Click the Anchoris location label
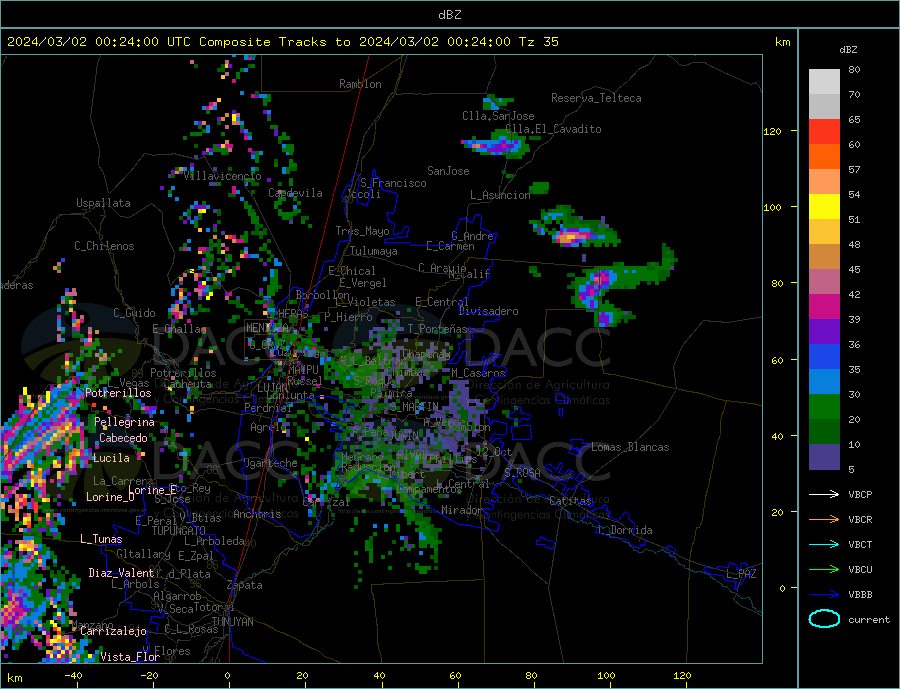This screenshot has height=689, width=900. 257,514
